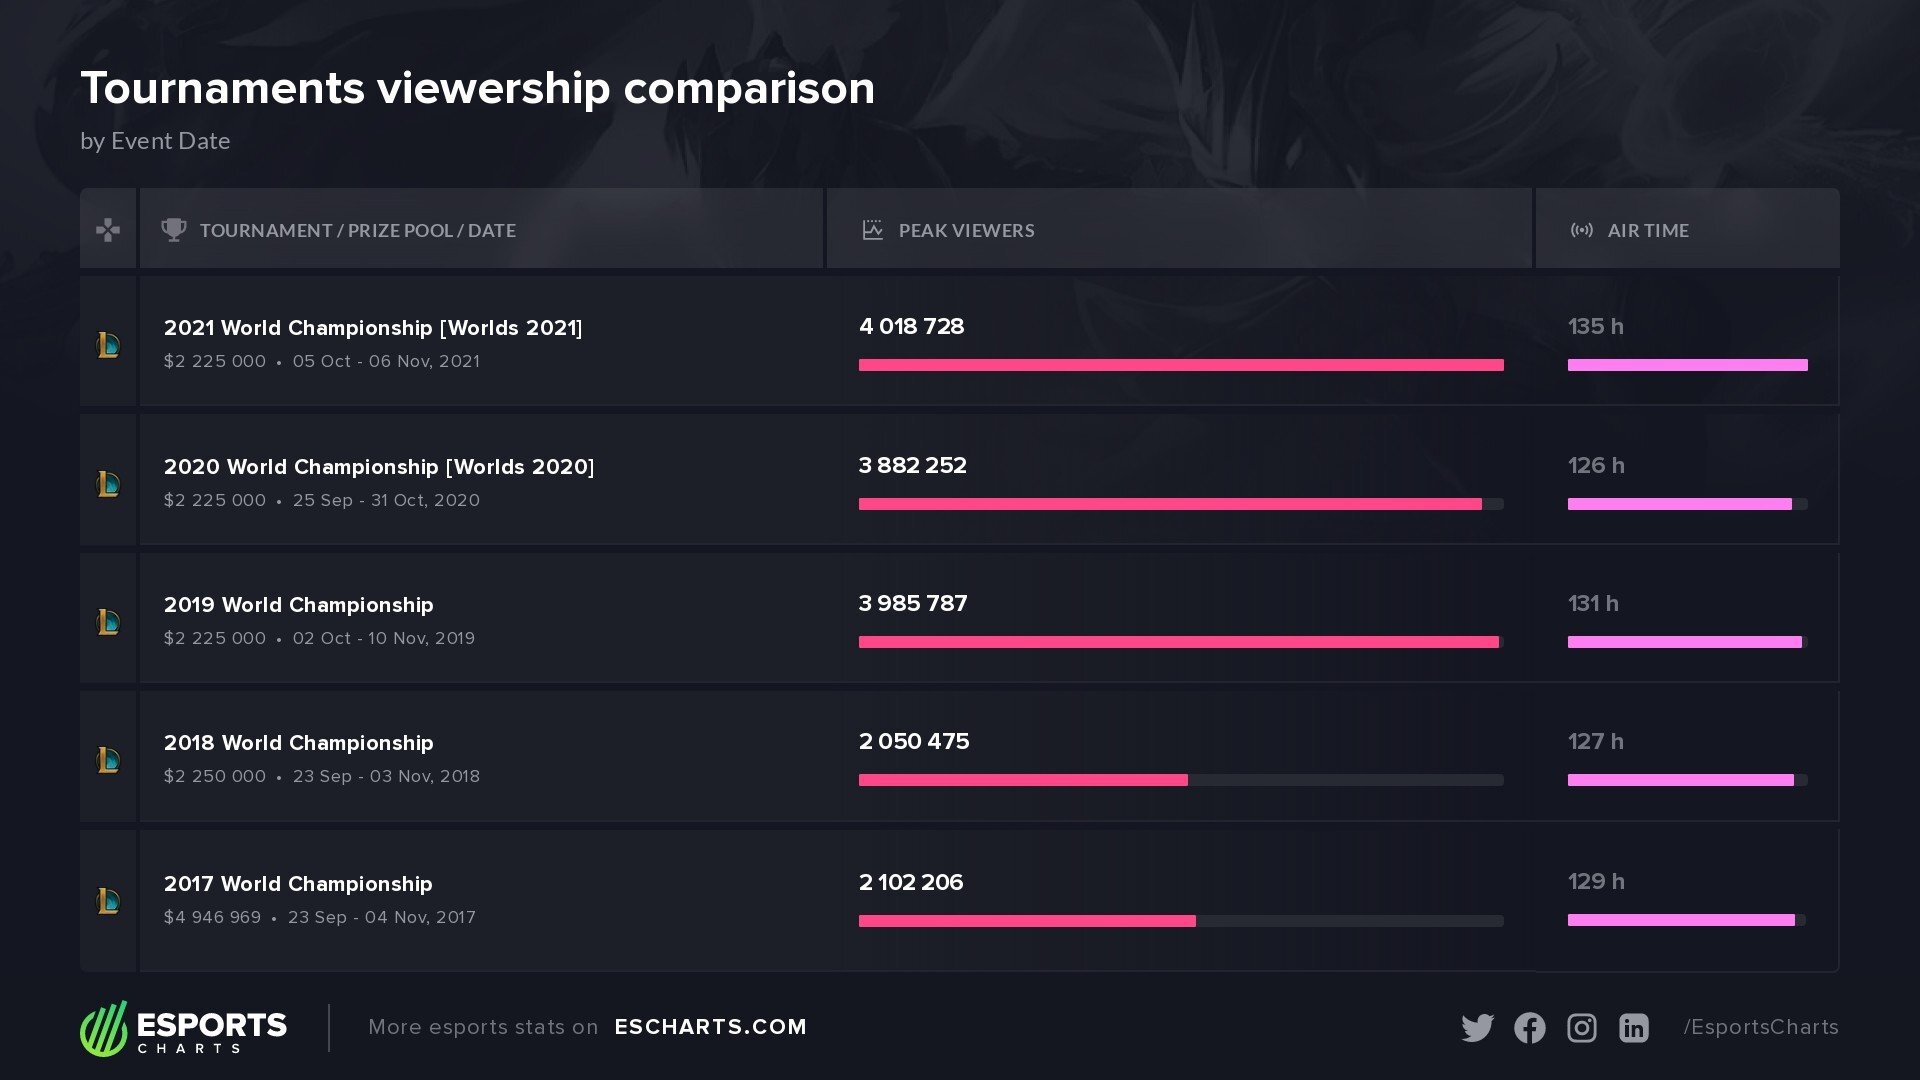Open the Facebook social icon
This screenshot has width=1920, height=1080.
point(1529,1028)
